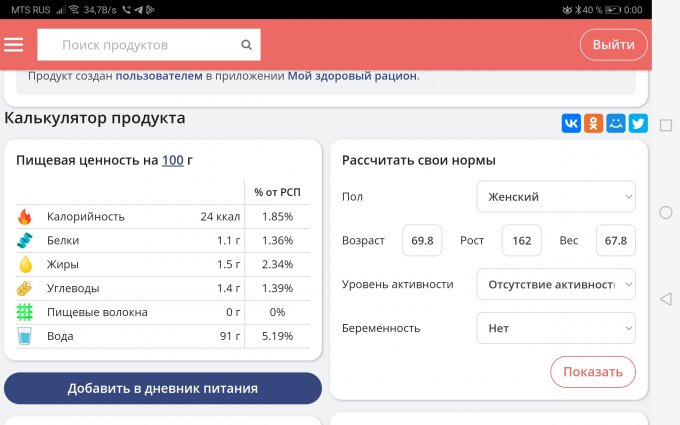Share via VK icon
680x425 pixels.
pyautogui.click(x=571, y=123)
